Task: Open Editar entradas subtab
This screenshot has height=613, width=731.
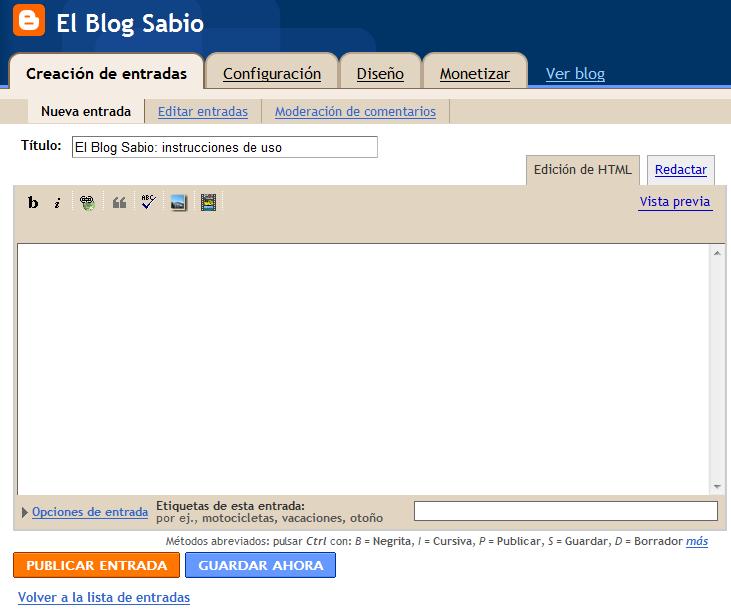Action: pos(203,111)
